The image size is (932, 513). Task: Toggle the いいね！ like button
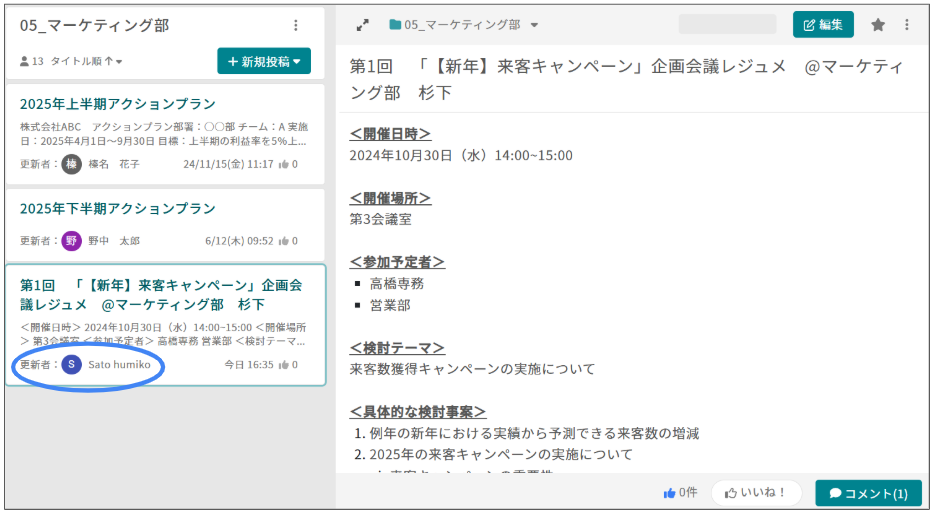pos(756,493)
